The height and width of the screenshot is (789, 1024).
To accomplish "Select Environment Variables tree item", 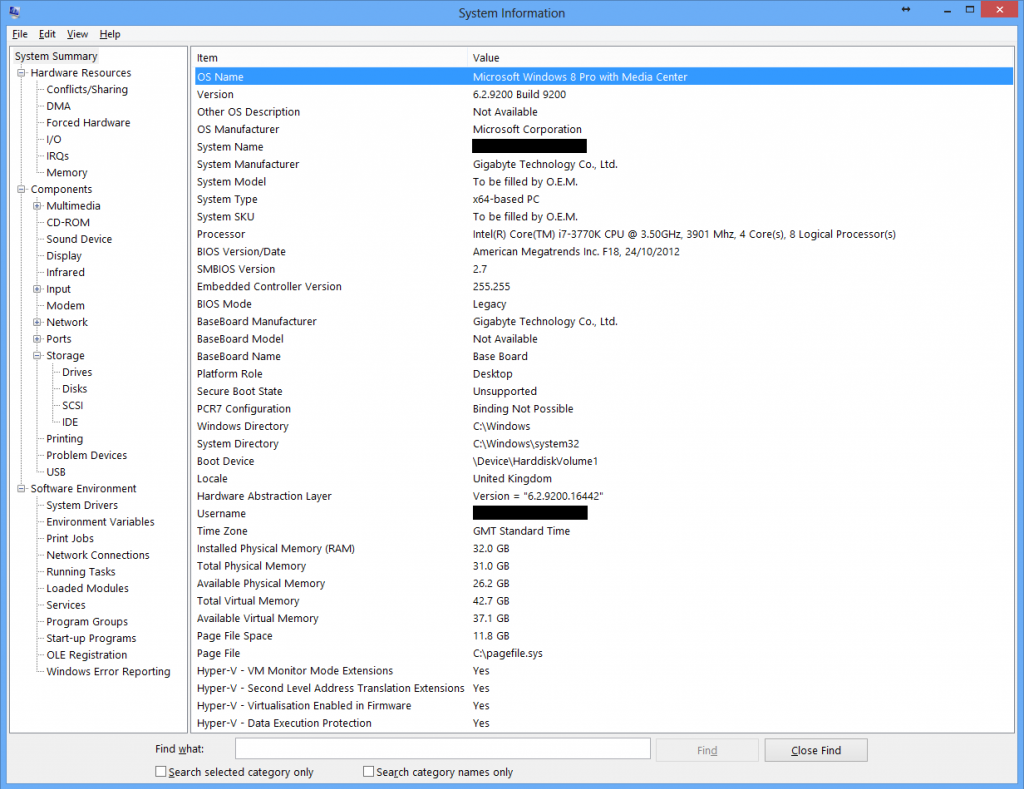I will point(101,522).
